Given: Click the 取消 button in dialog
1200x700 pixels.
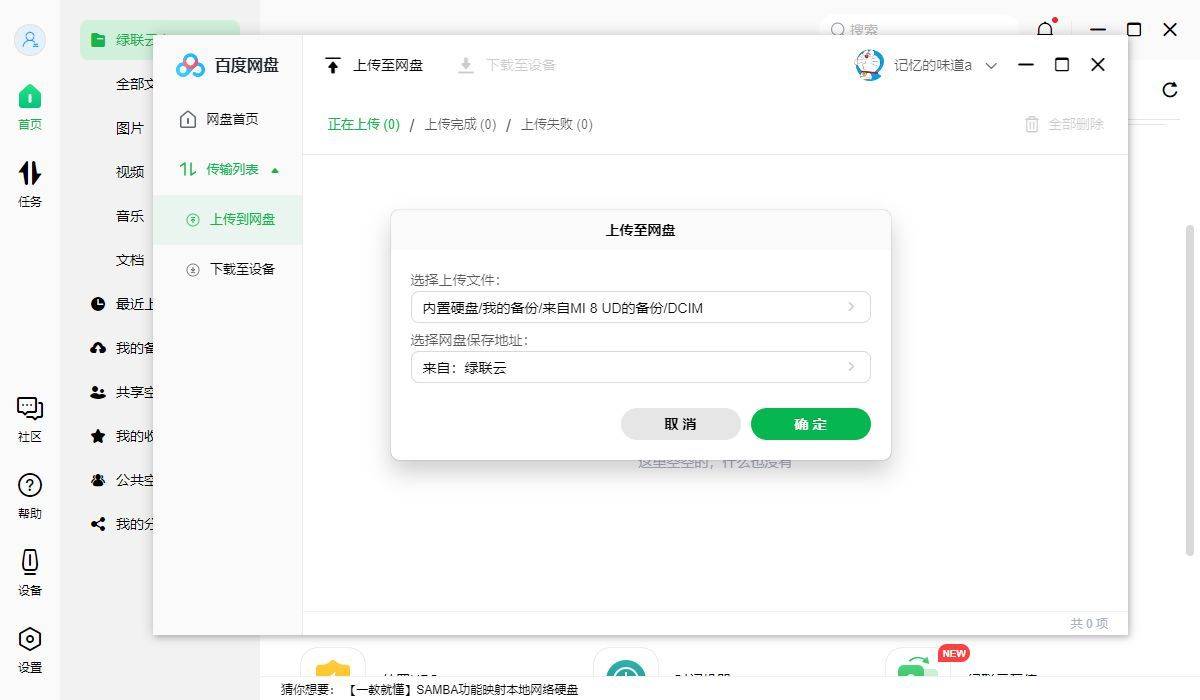Looking at the screenshot, I should coord(680,424).
